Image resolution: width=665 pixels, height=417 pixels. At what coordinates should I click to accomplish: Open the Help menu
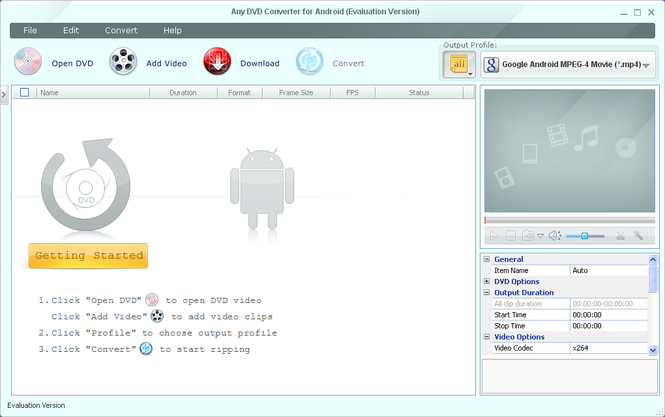tap(172, 31)
